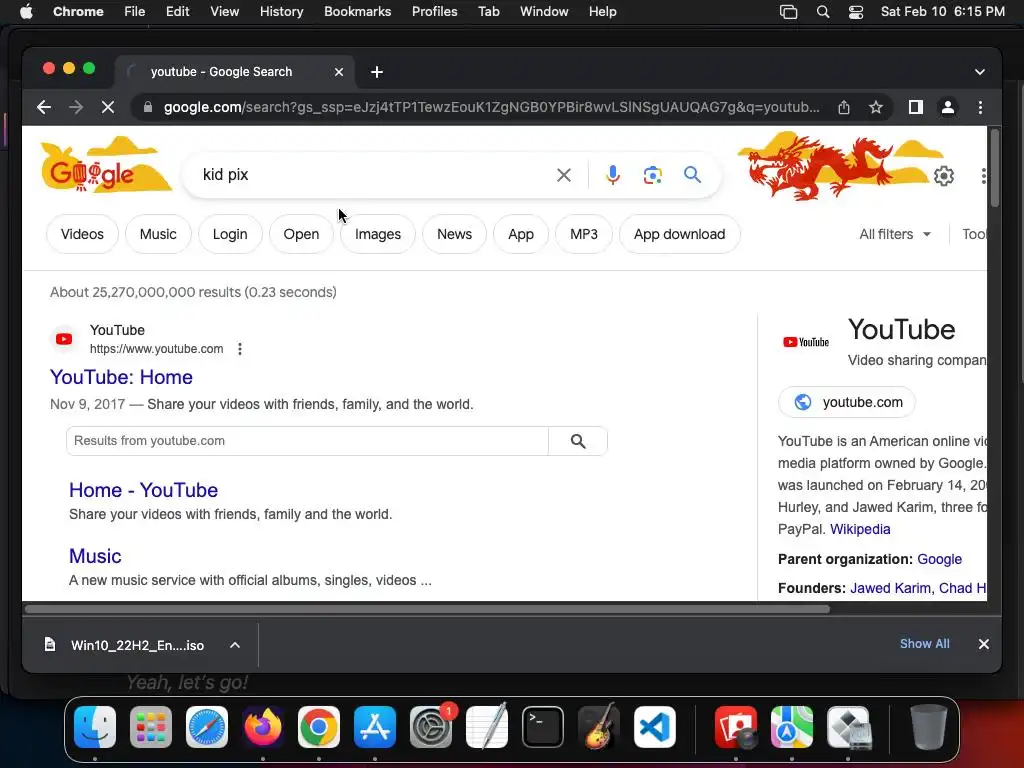Open the Google parent organization link
1024x768 pixels.
click(940, 560)
